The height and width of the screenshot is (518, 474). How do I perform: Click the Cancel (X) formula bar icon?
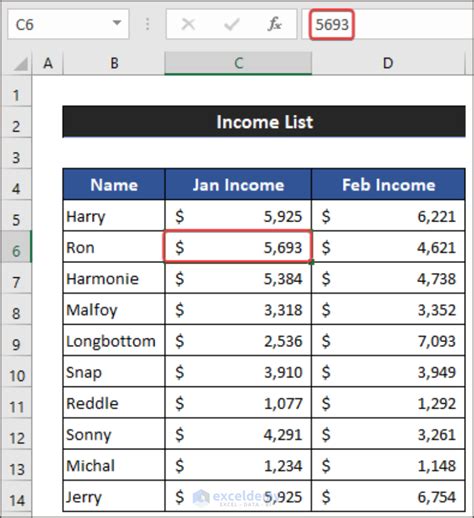coord(188,24)
